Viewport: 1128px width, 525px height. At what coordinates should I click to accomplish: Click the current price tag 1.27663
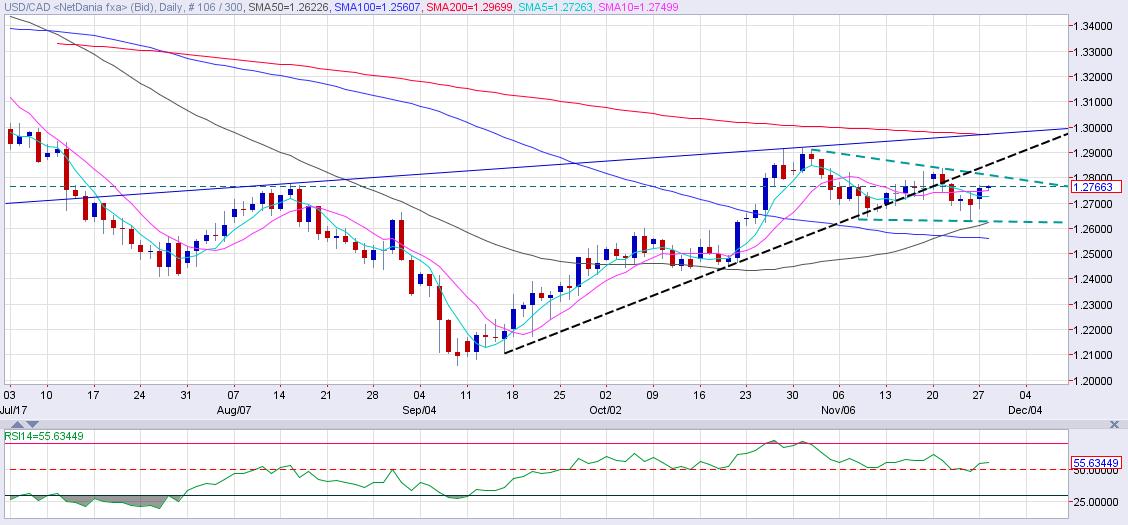[x=1098, y=186]
